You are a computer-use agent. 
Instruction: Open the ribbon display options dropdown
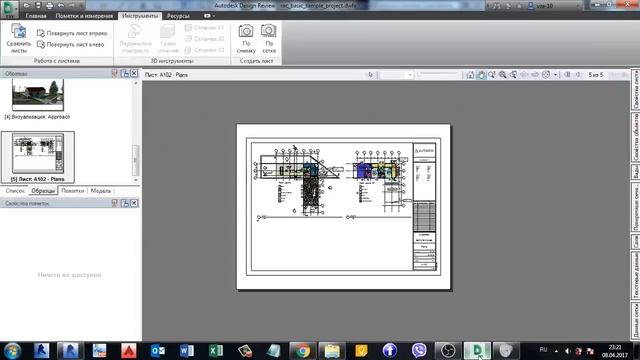(209, 16)
